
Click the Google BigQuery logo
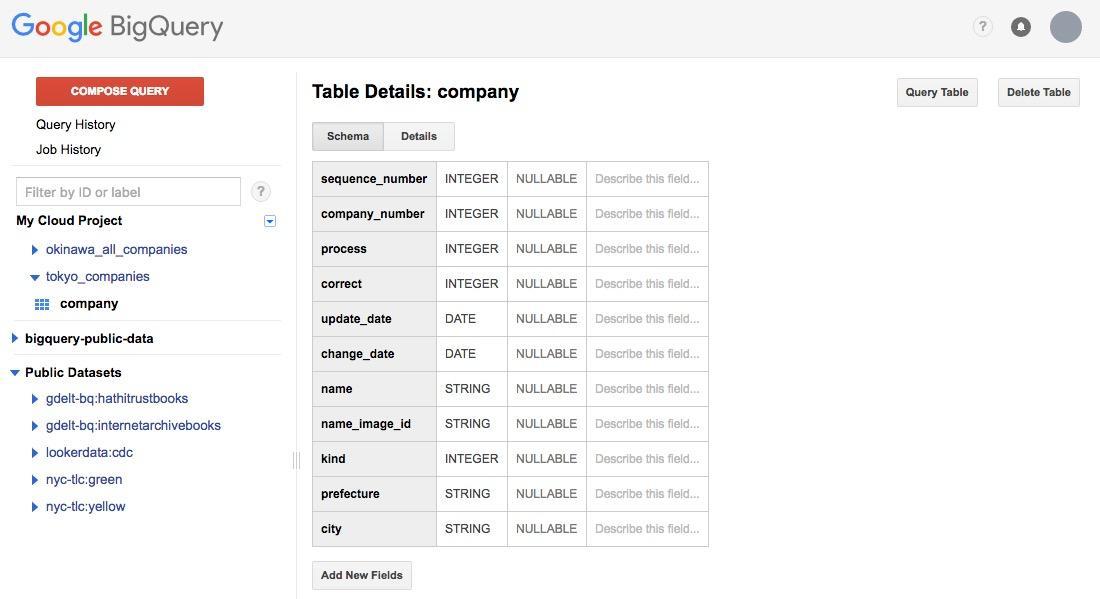(x=117, y=27)
